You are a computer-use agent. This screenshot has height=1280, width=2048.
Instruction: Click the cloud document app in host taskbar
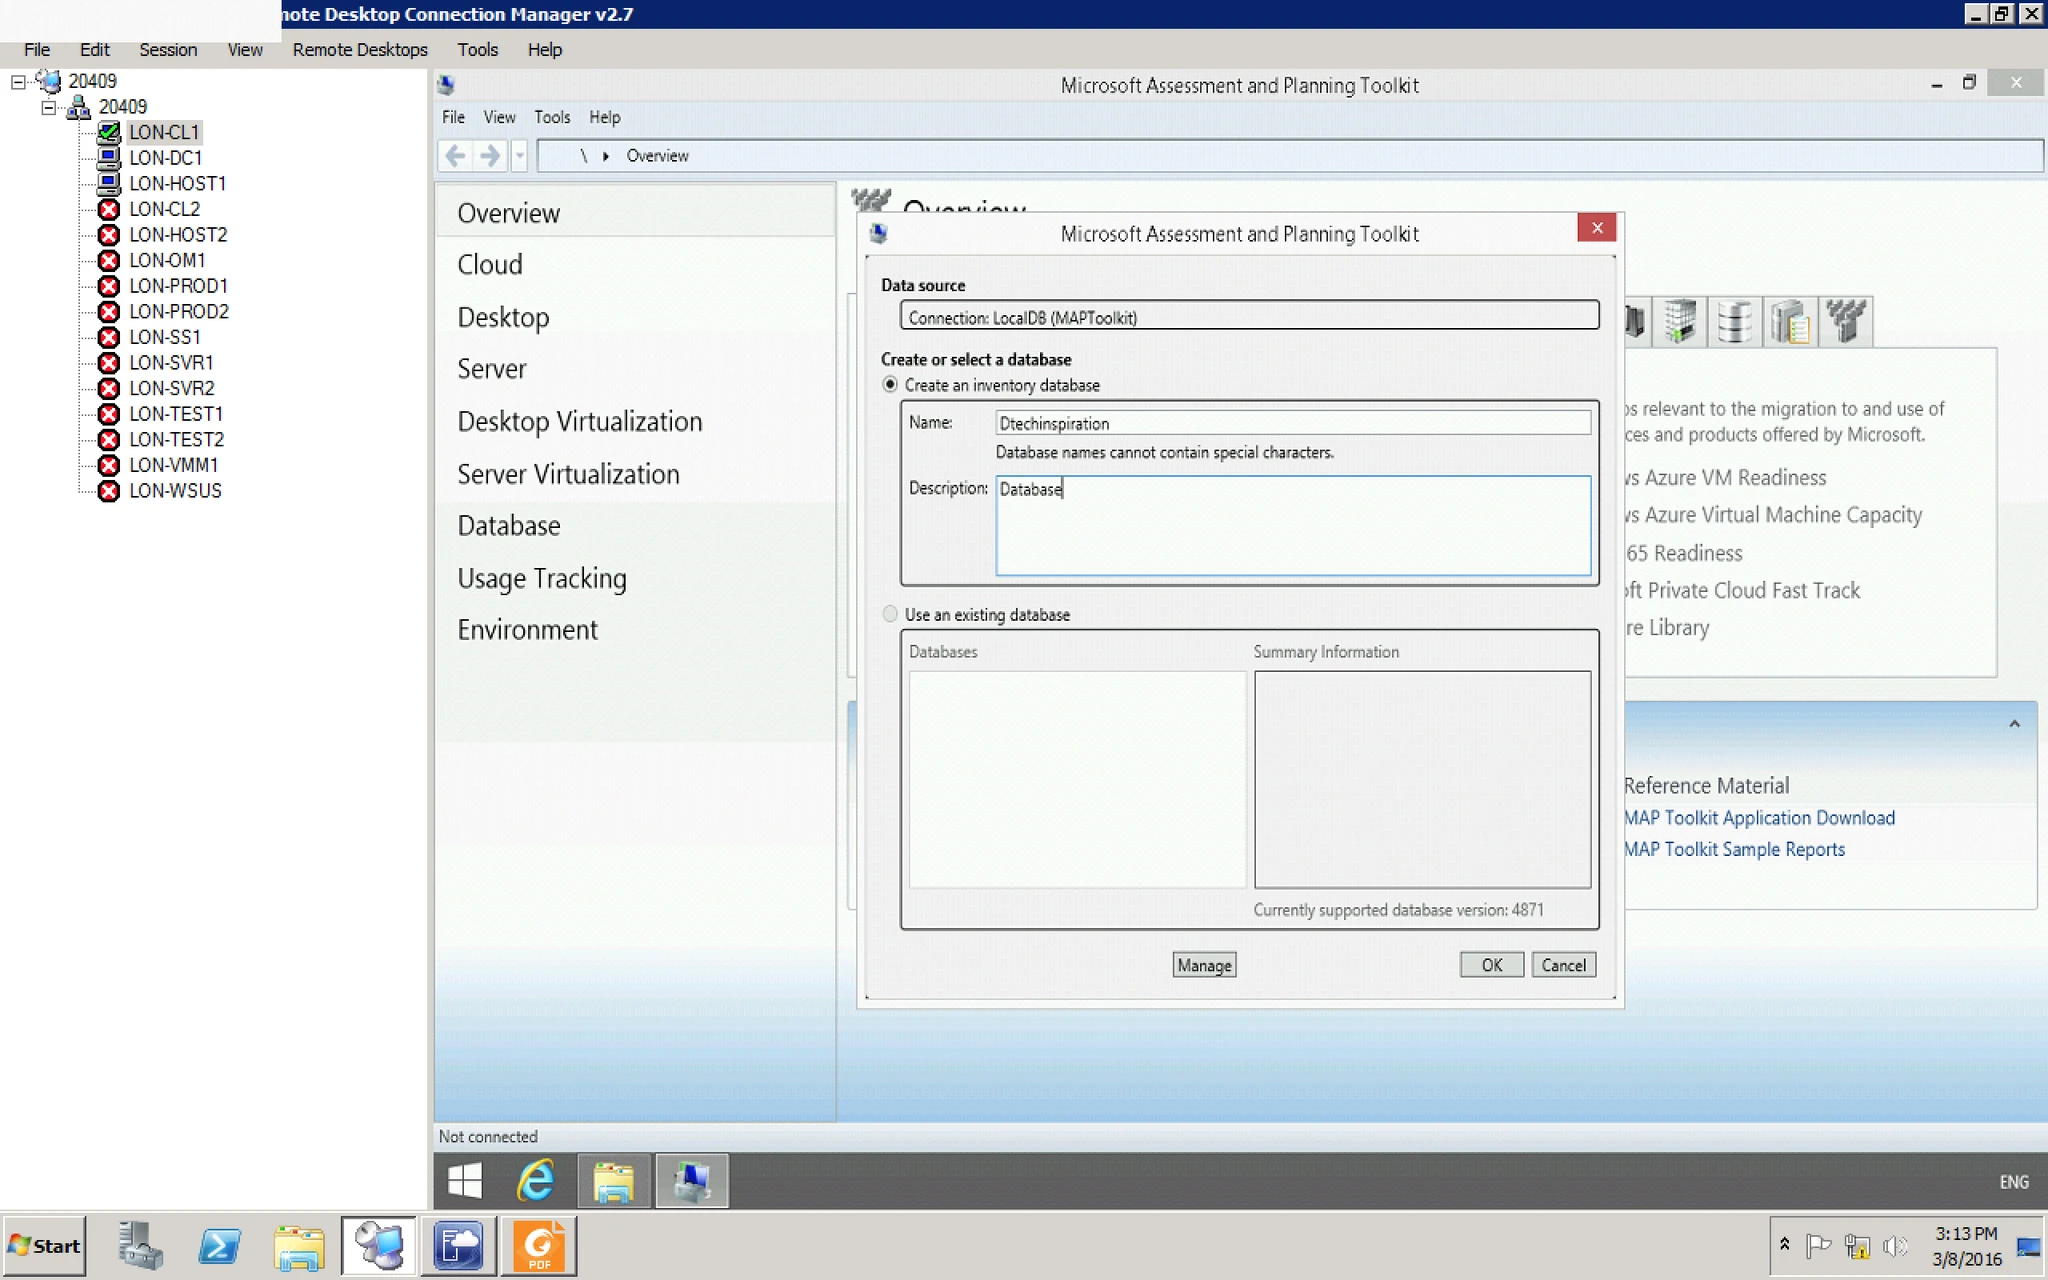tap(459, 1246)
